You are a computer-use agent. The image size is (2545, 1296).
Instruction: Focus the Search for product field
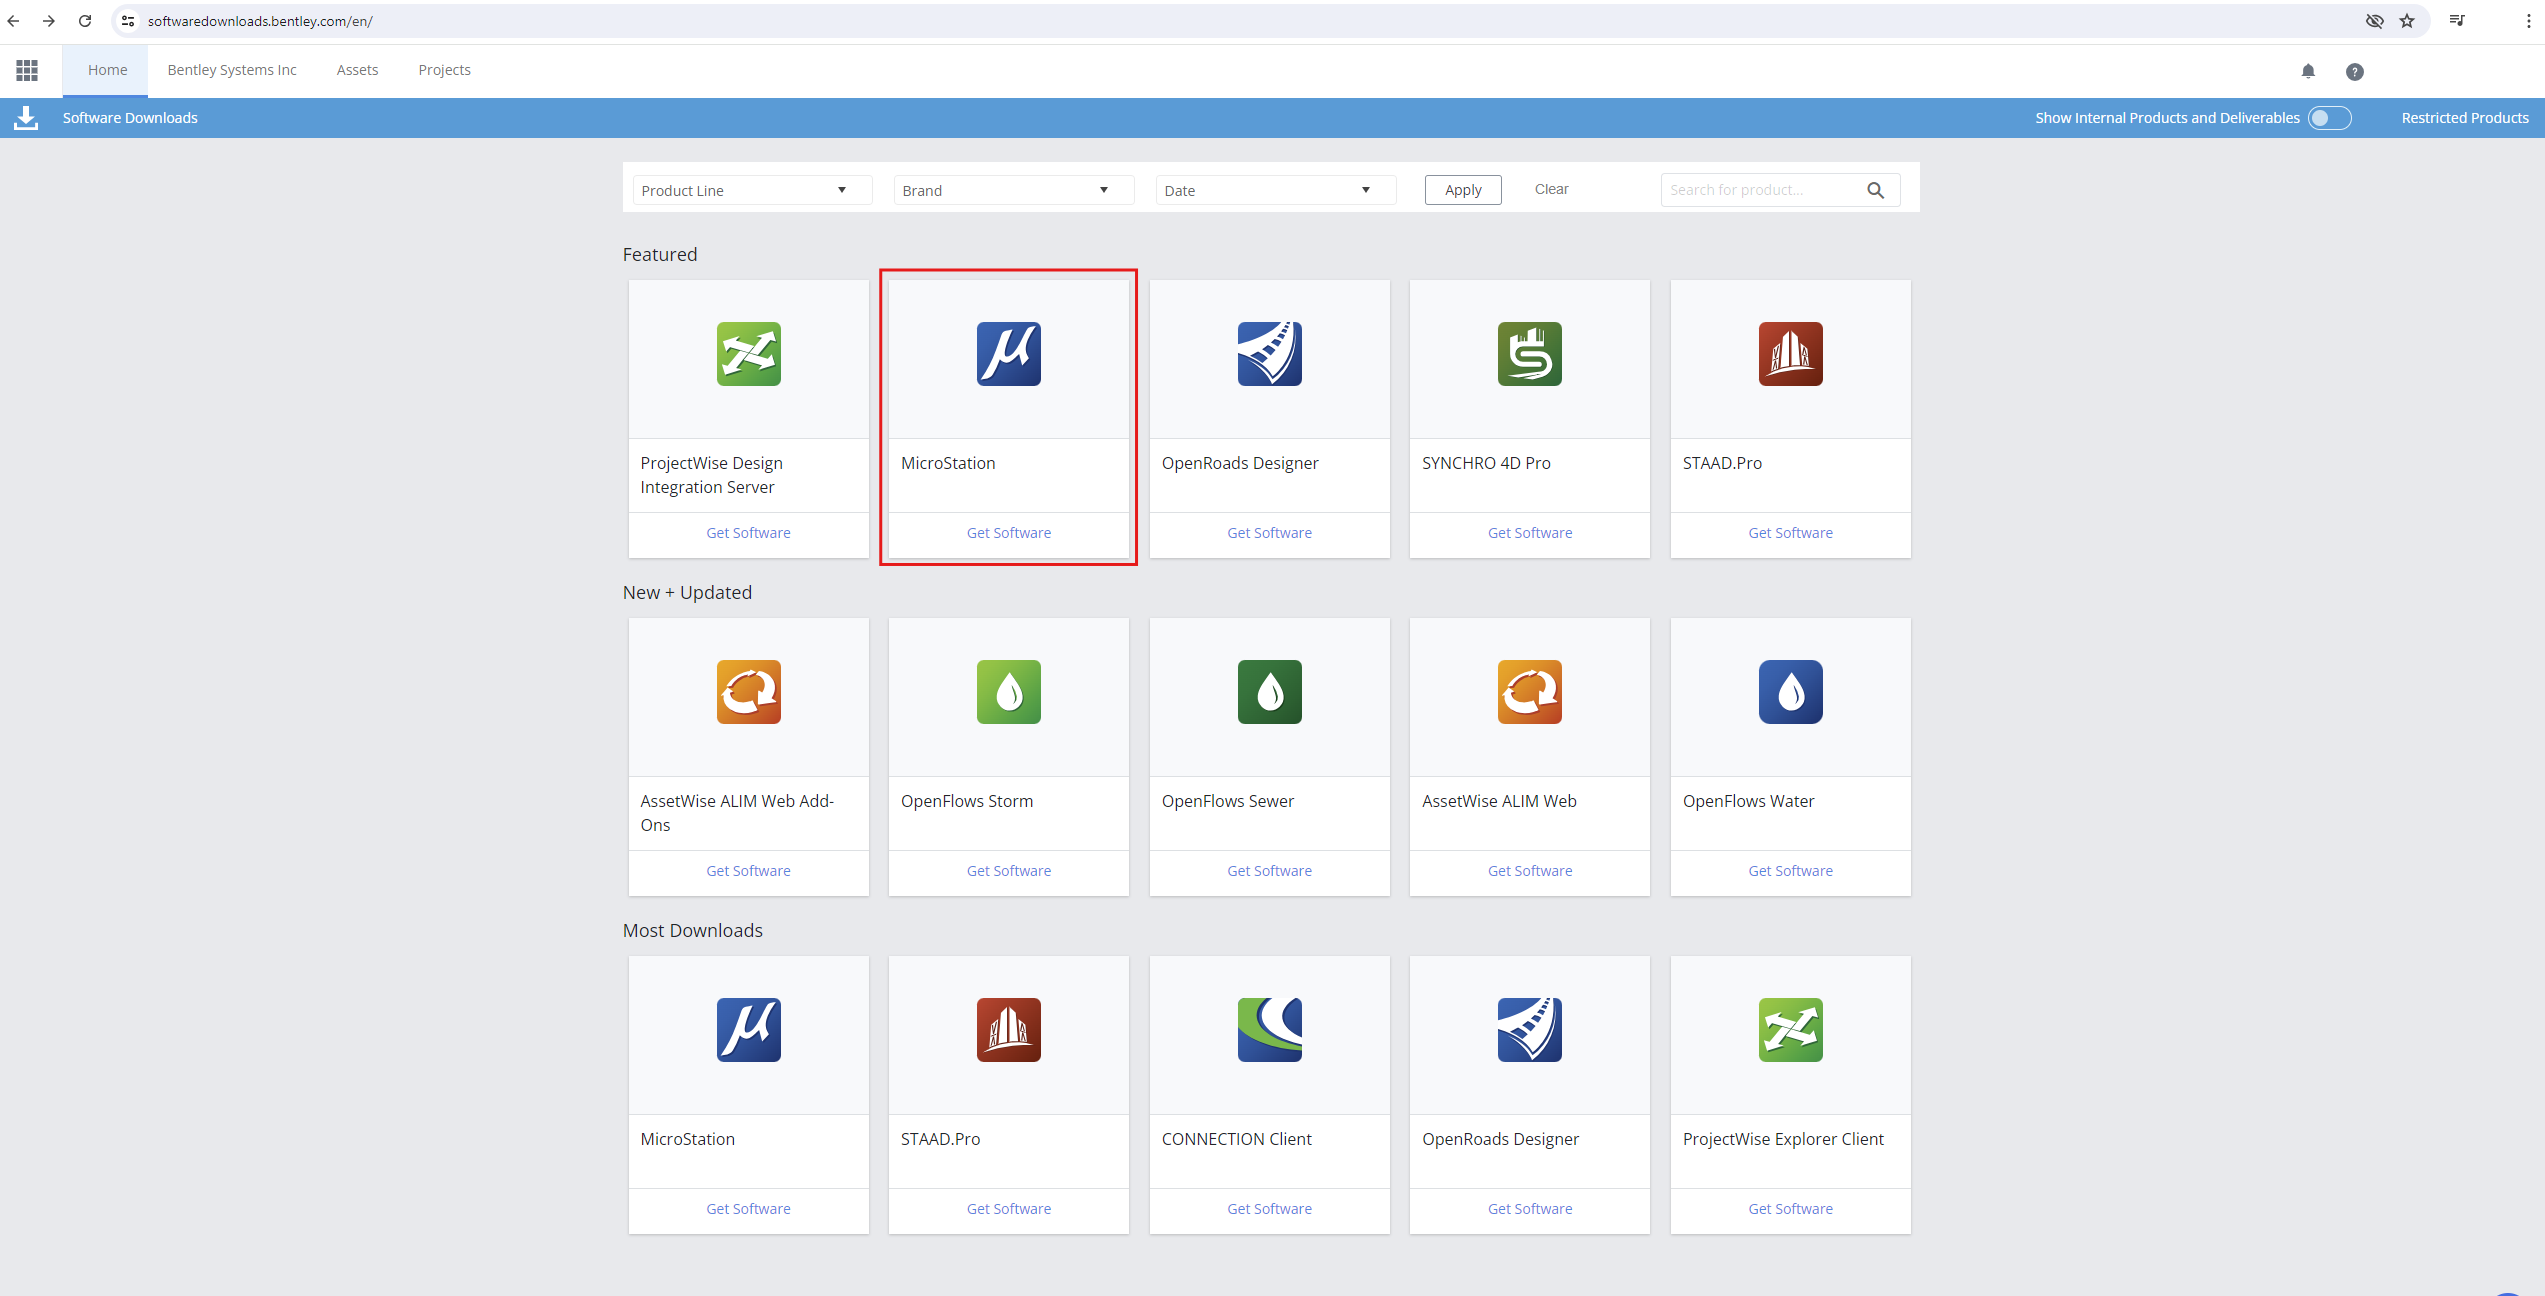(1760, 190)
